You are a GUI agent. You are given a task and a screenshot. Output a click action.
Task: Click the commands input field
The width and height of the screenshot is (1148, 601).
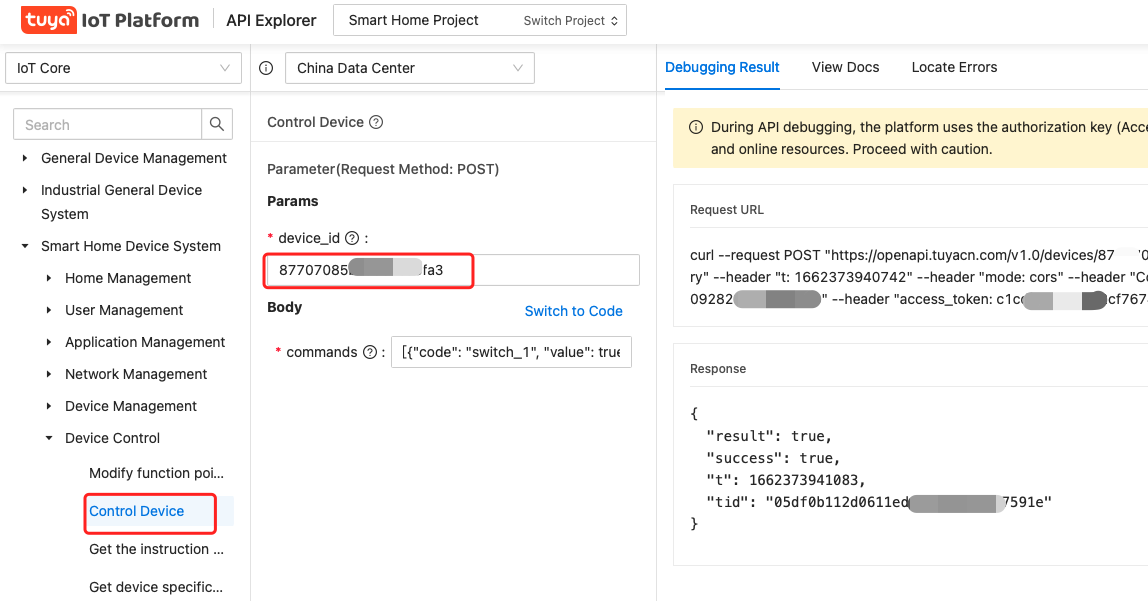511,352
